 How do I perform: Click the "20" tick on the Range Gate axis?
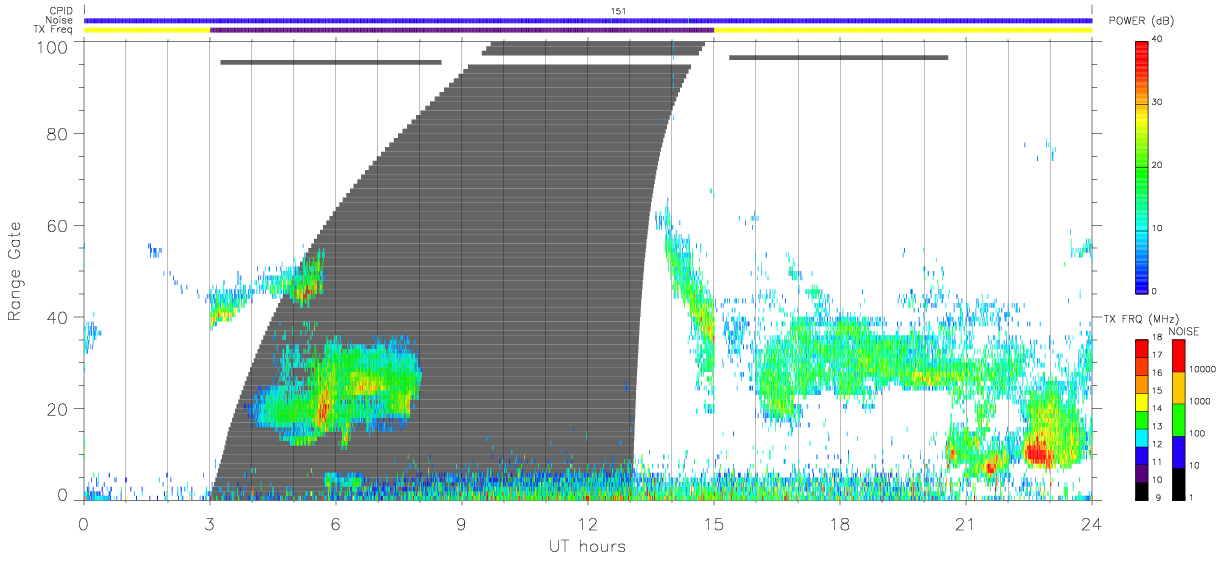click(x=58, y=409)
